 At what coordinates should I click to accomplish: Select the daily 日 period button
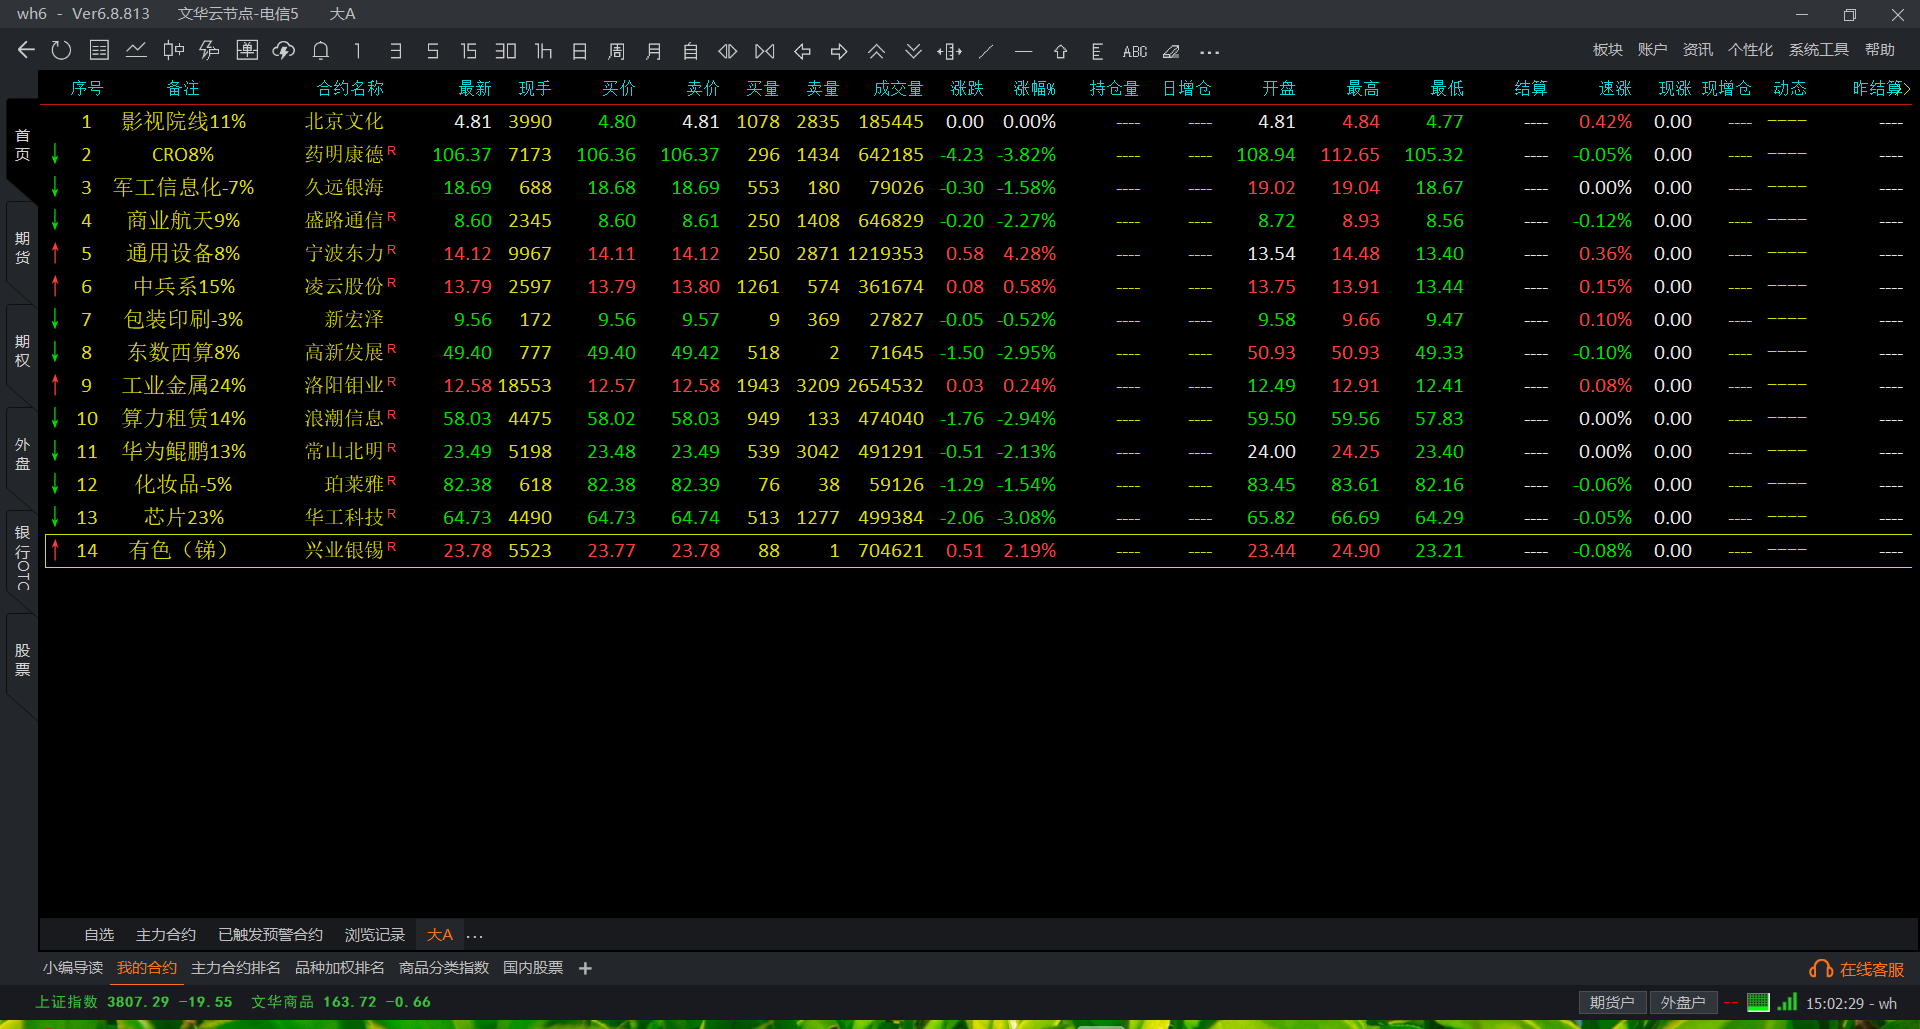pos(579,51)
